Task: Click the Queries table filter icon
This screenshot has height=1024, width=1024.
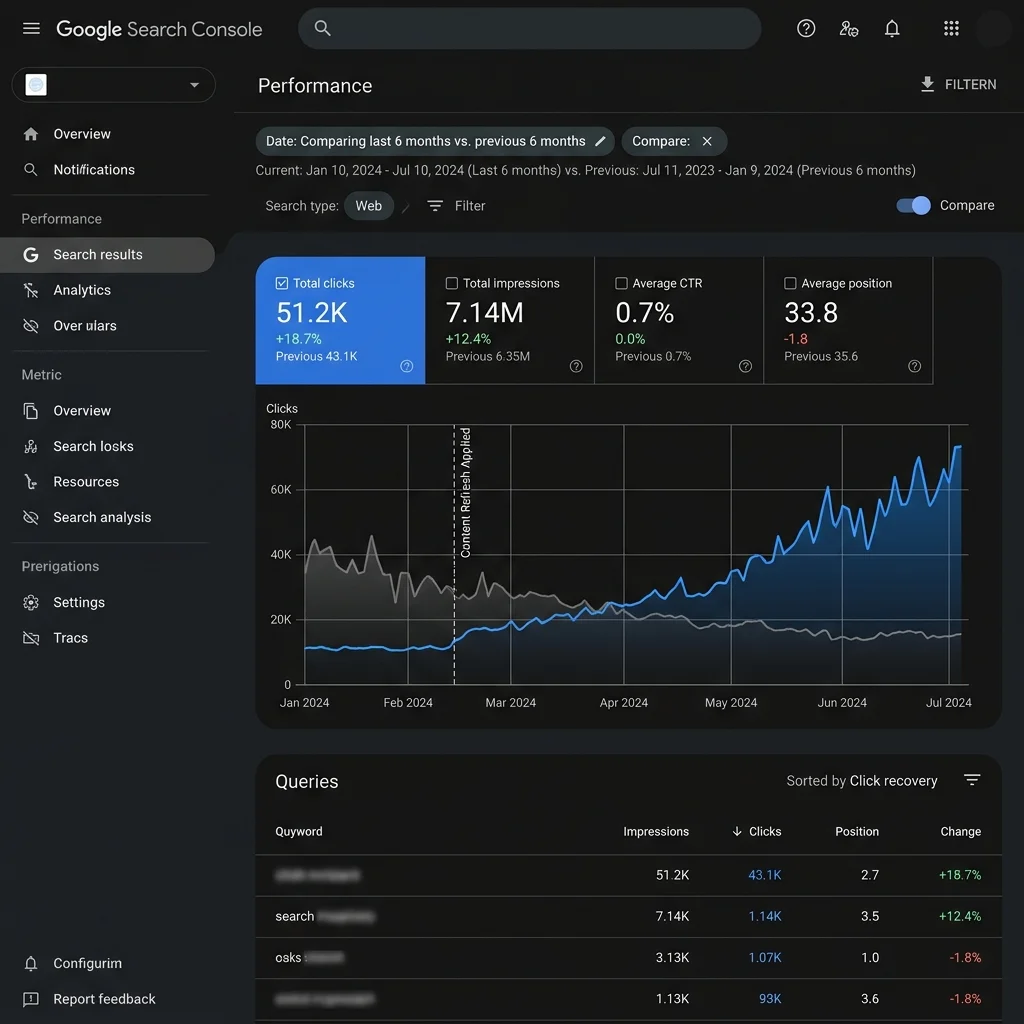Action: pos(972,780)
